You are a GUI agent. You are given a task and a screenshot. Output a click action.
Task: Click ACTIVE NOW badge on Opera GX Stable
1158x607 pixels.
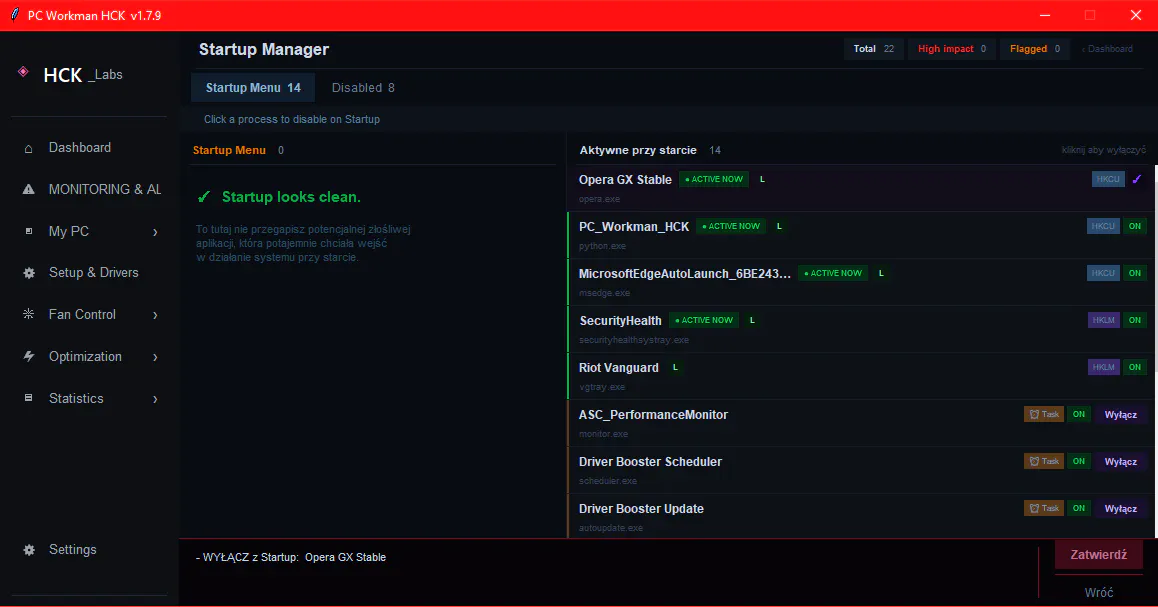tap(713, 179)
